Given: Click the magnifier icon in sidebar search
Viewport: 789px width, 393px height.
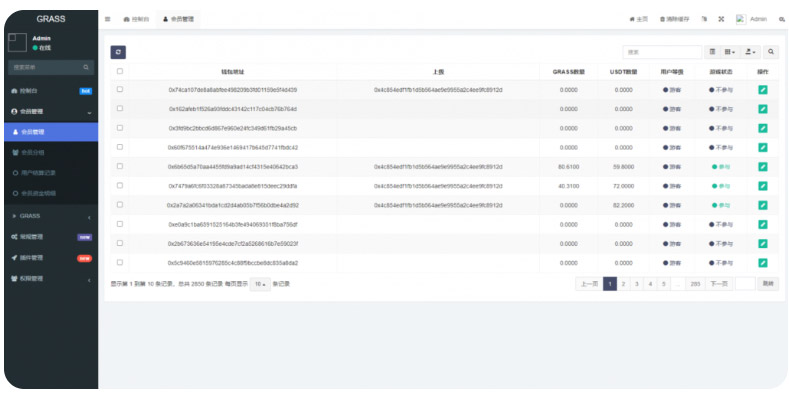Looking at the screenshot, I should (x=86, y=67).
